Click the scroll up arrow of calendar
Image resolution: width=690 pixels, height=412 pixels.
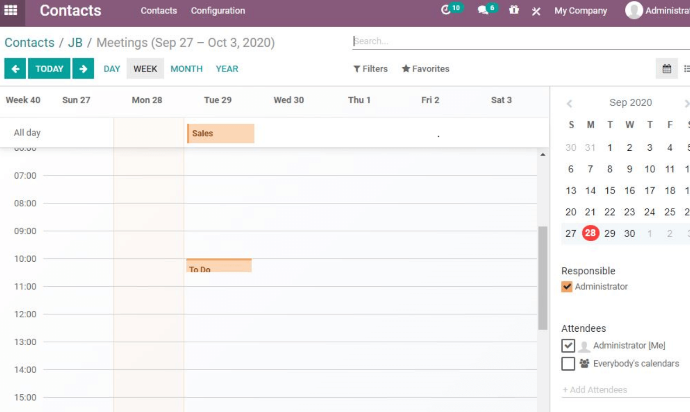tap(543, 154)
